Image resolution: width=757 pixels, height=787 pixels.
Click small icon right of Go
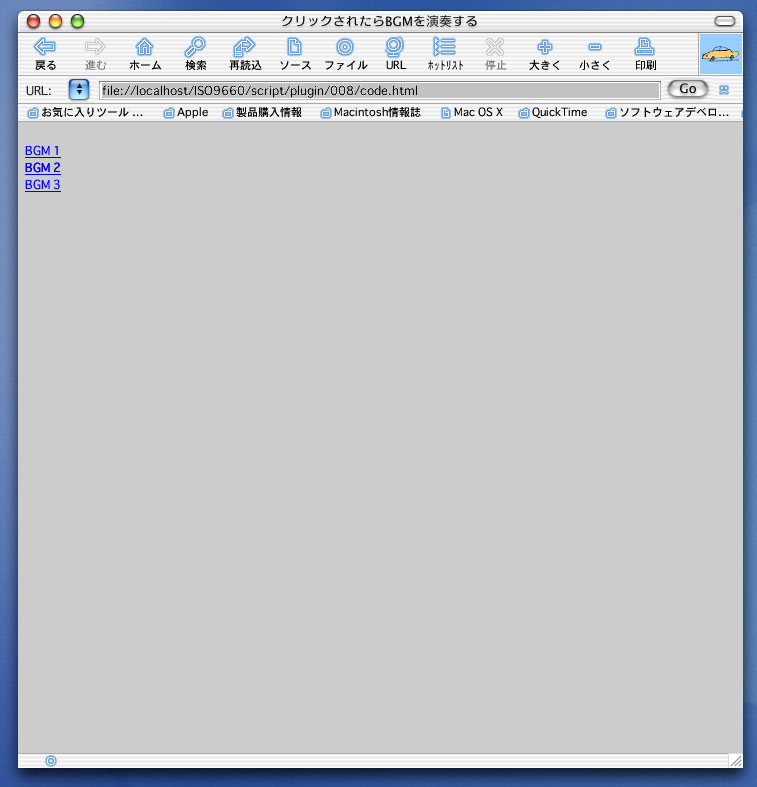[723, 90]
